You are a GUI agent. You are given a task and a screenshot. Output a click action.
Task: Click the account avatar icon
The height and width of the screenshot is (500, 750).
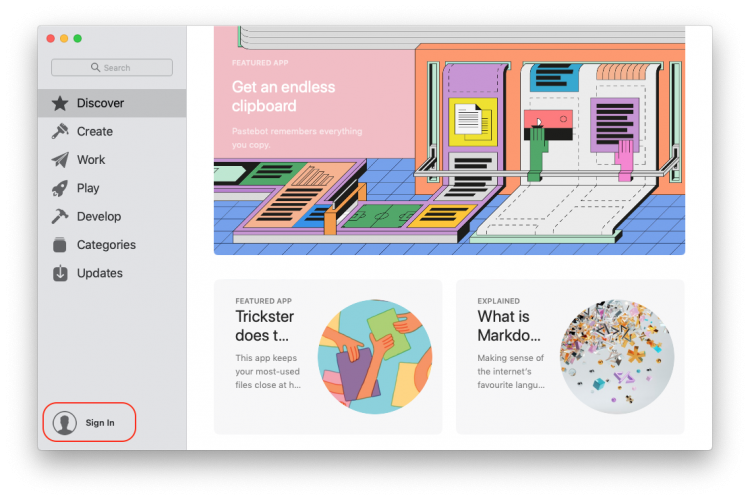point(65,422)
